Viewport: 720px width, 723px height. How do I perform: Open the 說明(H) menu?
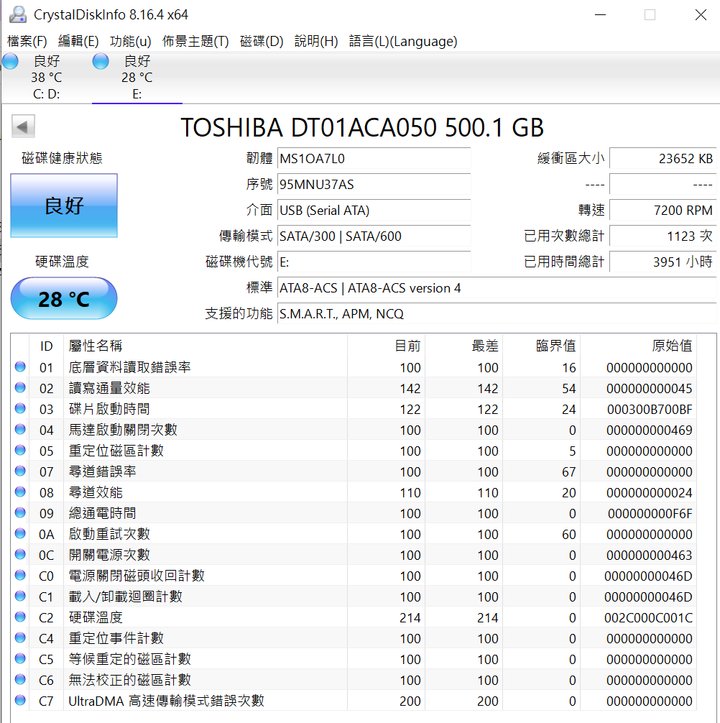[x=316, y=41]
